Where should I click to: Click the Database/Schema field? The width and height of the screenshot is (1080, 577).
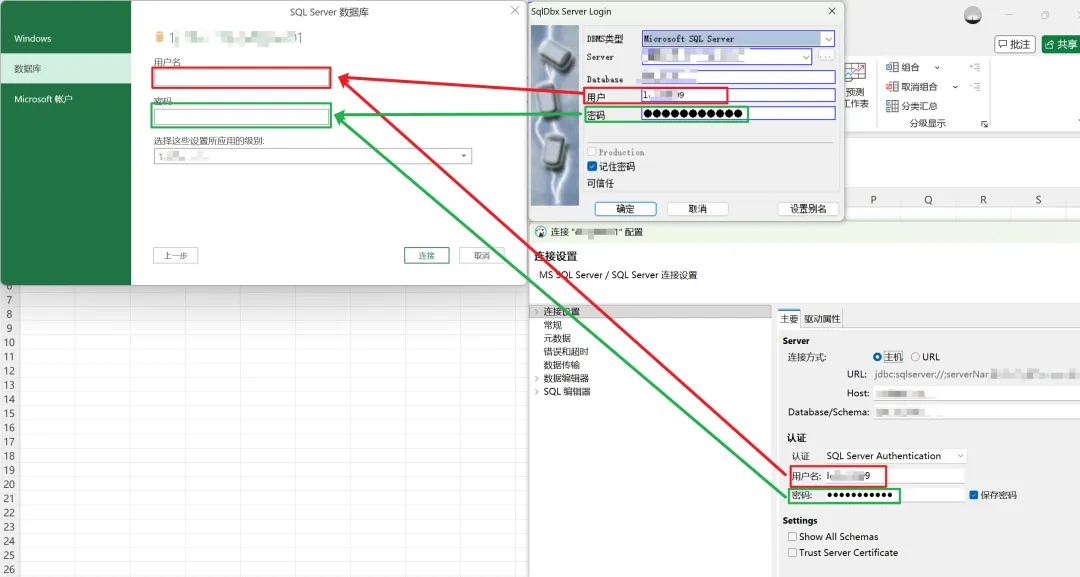tap(977, 412)
